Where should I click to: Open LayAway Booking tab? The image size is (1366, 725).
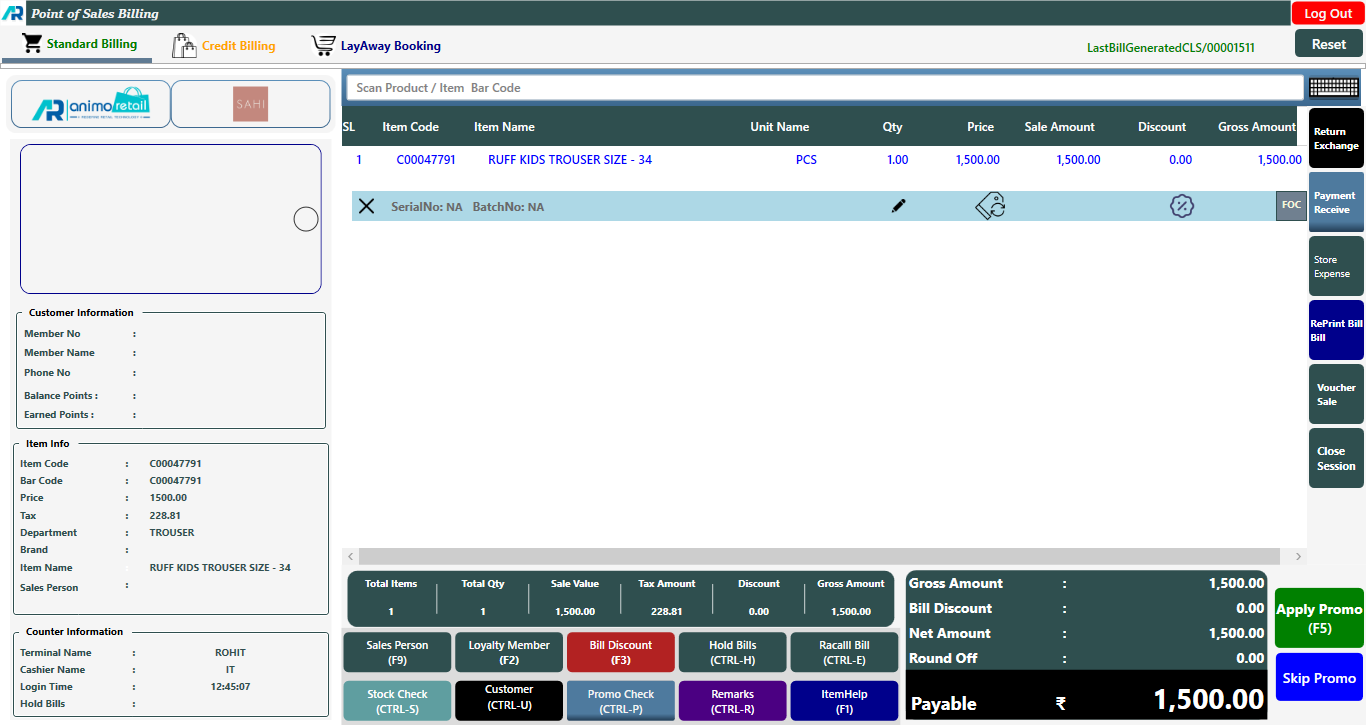click(x=376, y=46)
